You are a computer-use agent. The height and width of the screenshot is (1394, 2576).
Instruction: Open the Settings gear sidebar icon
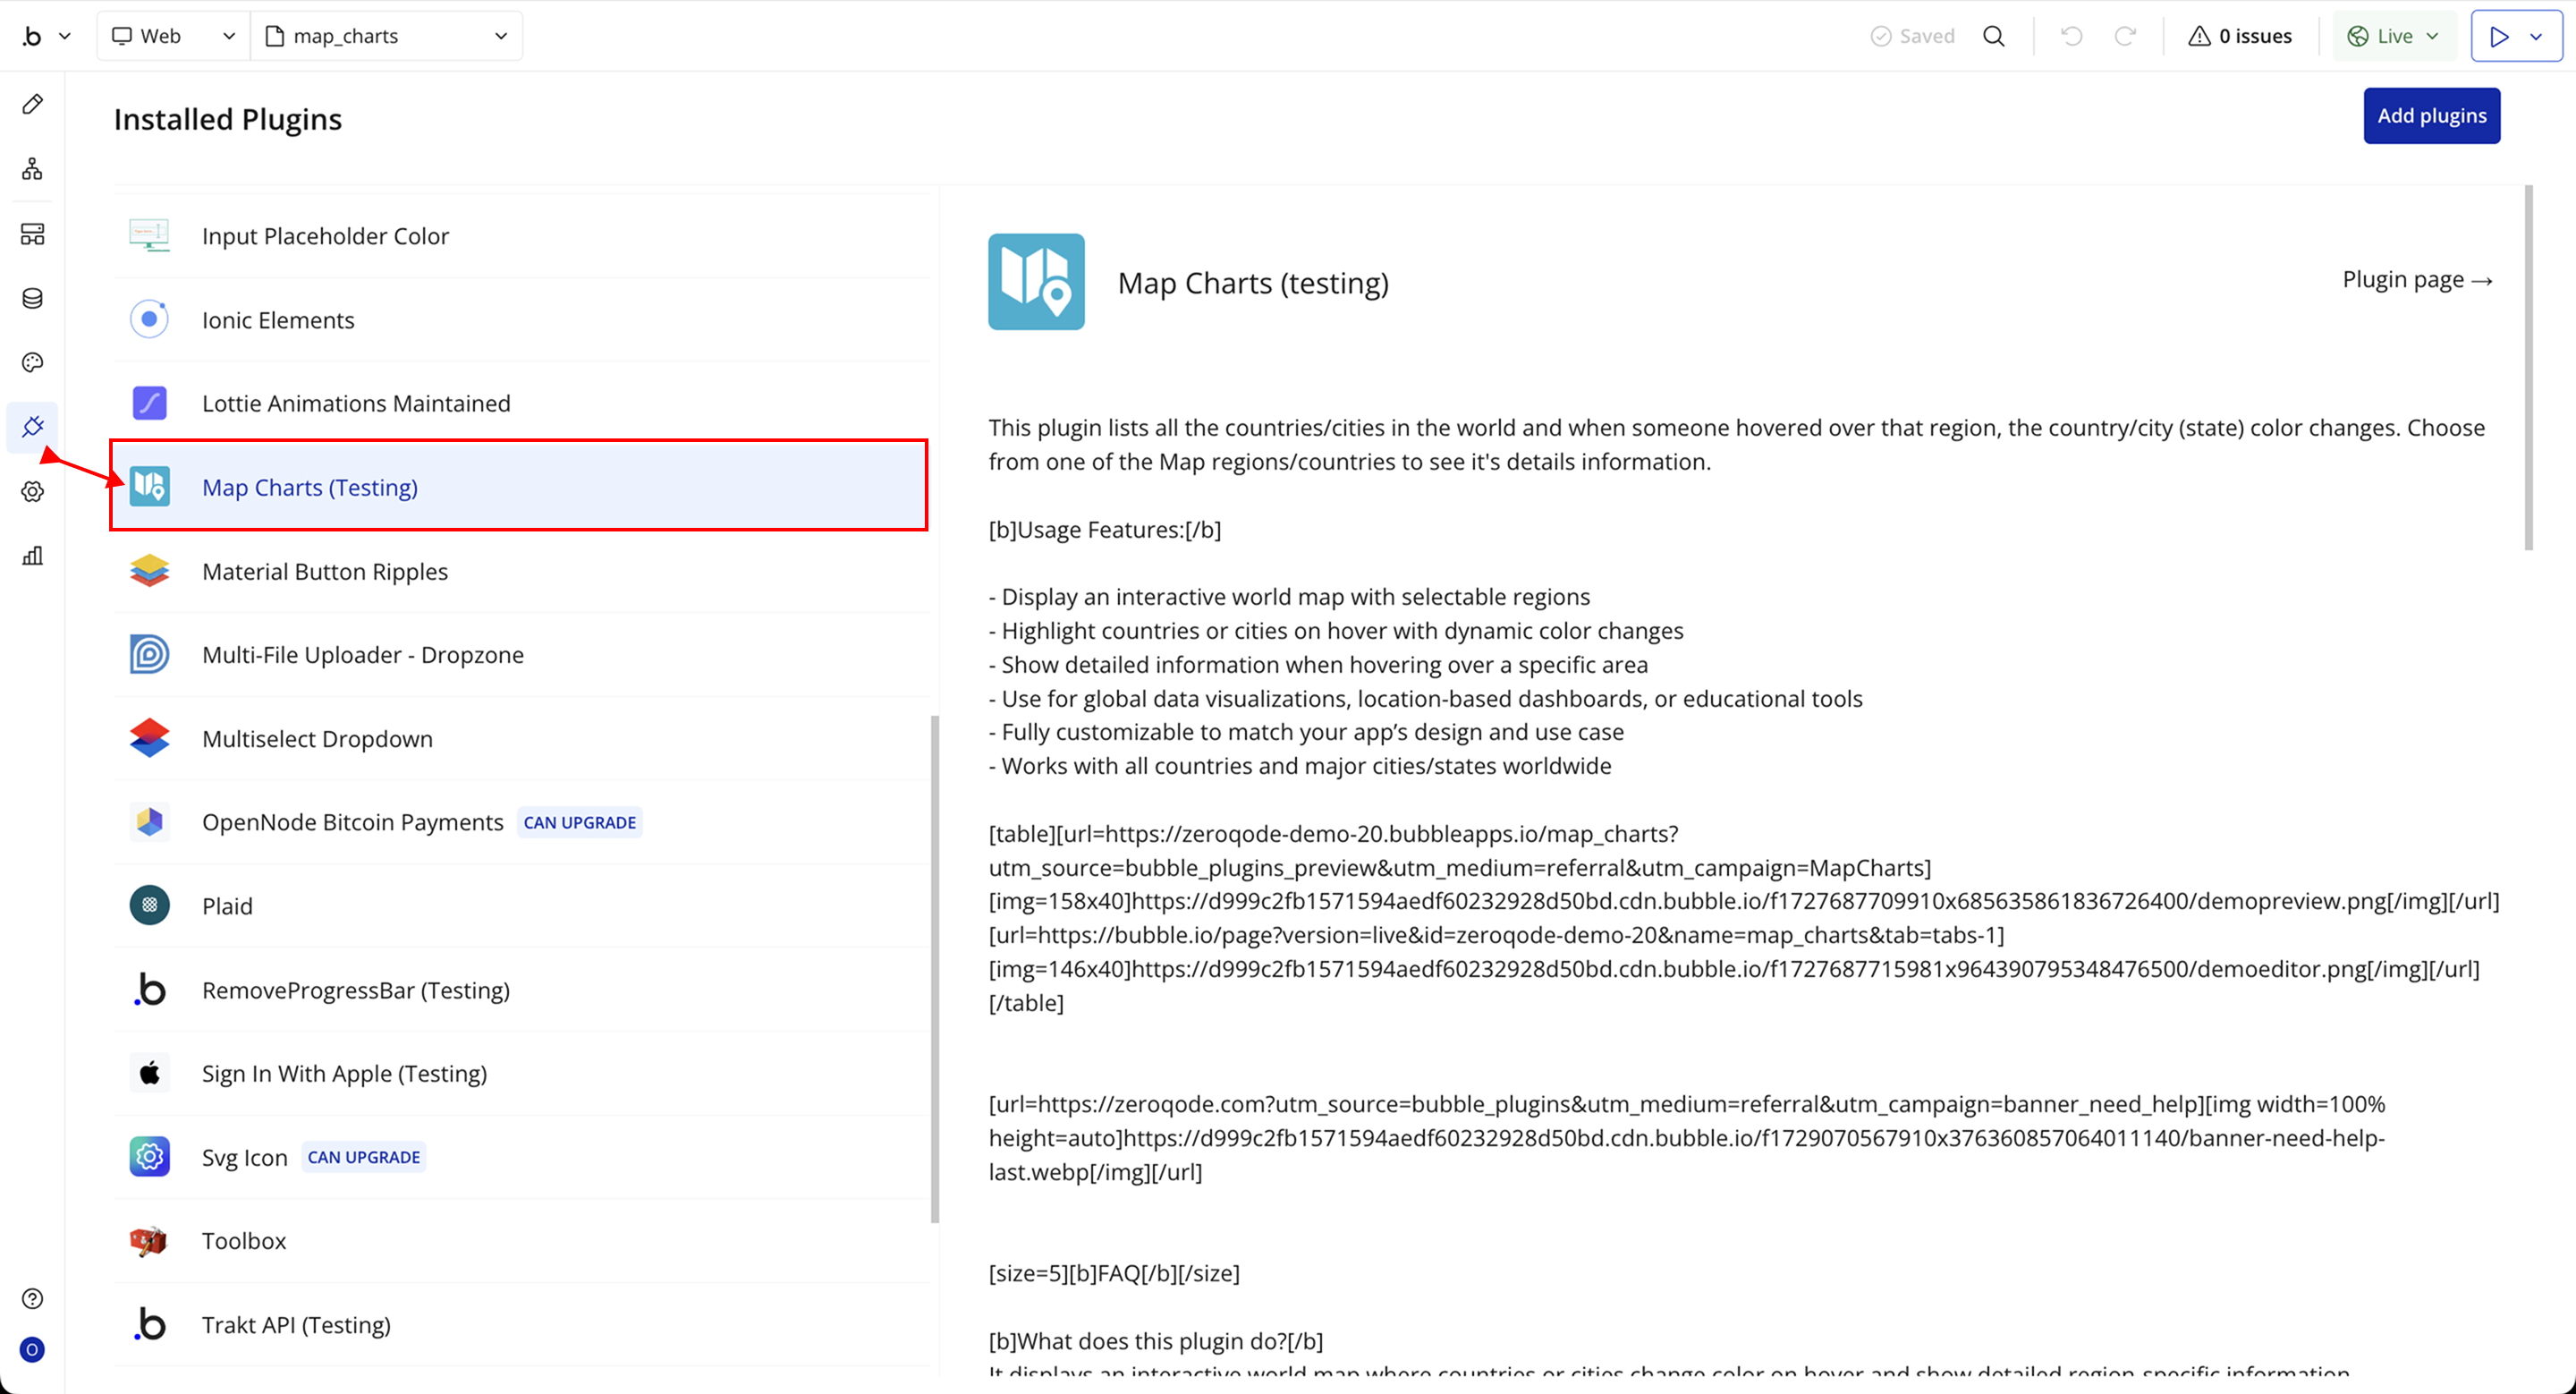coord(32,491)
